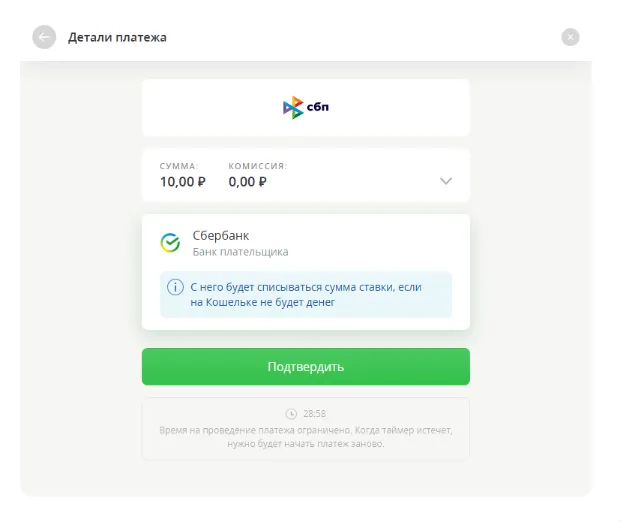Screen dimensions: 621x522
Task: Click the СБП logo
Action: point(305,108)
